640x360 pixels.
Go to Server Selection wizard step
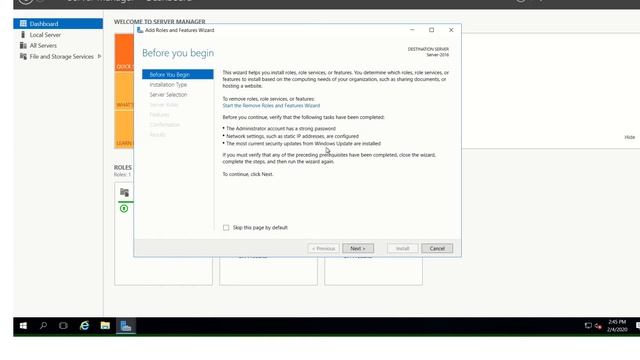(168, 94)
